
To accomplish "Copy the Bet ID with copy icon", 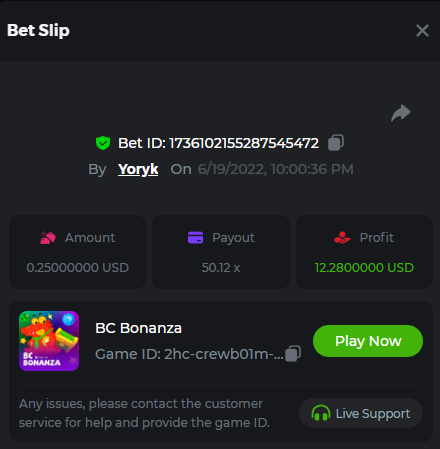I will coord(336,143).
